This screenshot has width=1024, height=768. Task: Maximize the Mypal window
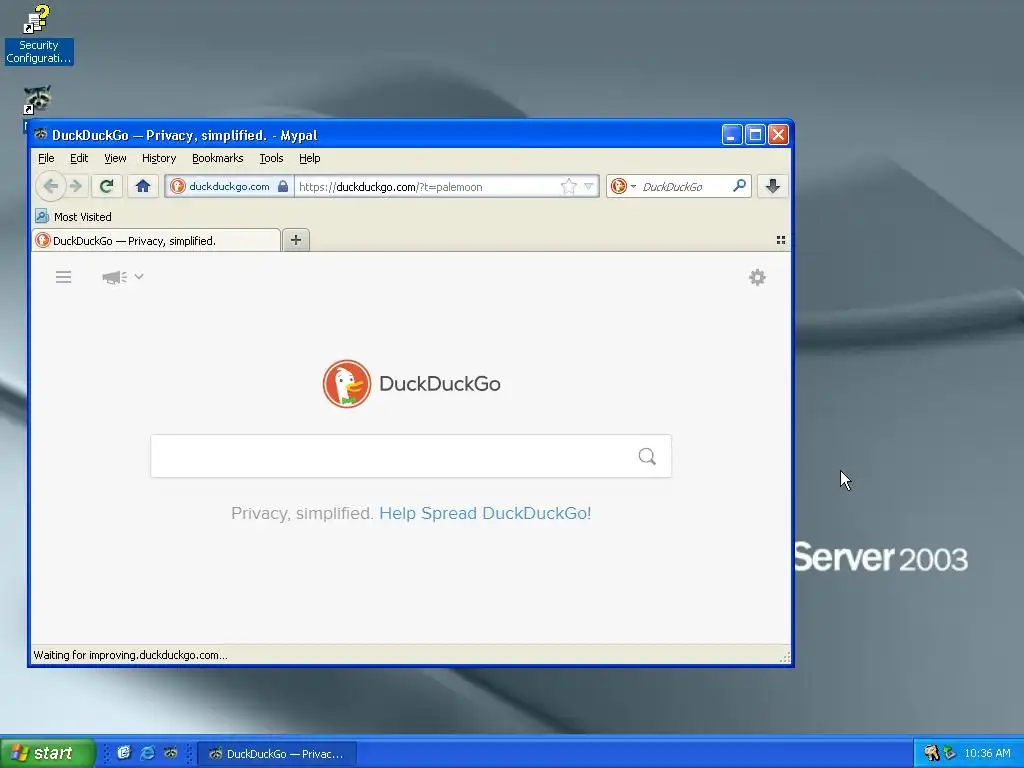(756, 135)
